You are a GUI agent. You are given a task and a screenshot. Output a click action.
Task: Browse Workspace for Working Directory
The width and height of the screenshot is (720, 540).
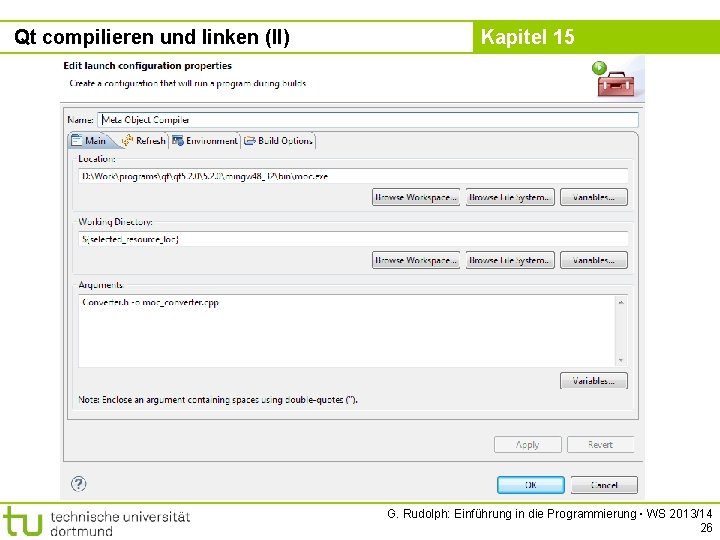[416, 260]
